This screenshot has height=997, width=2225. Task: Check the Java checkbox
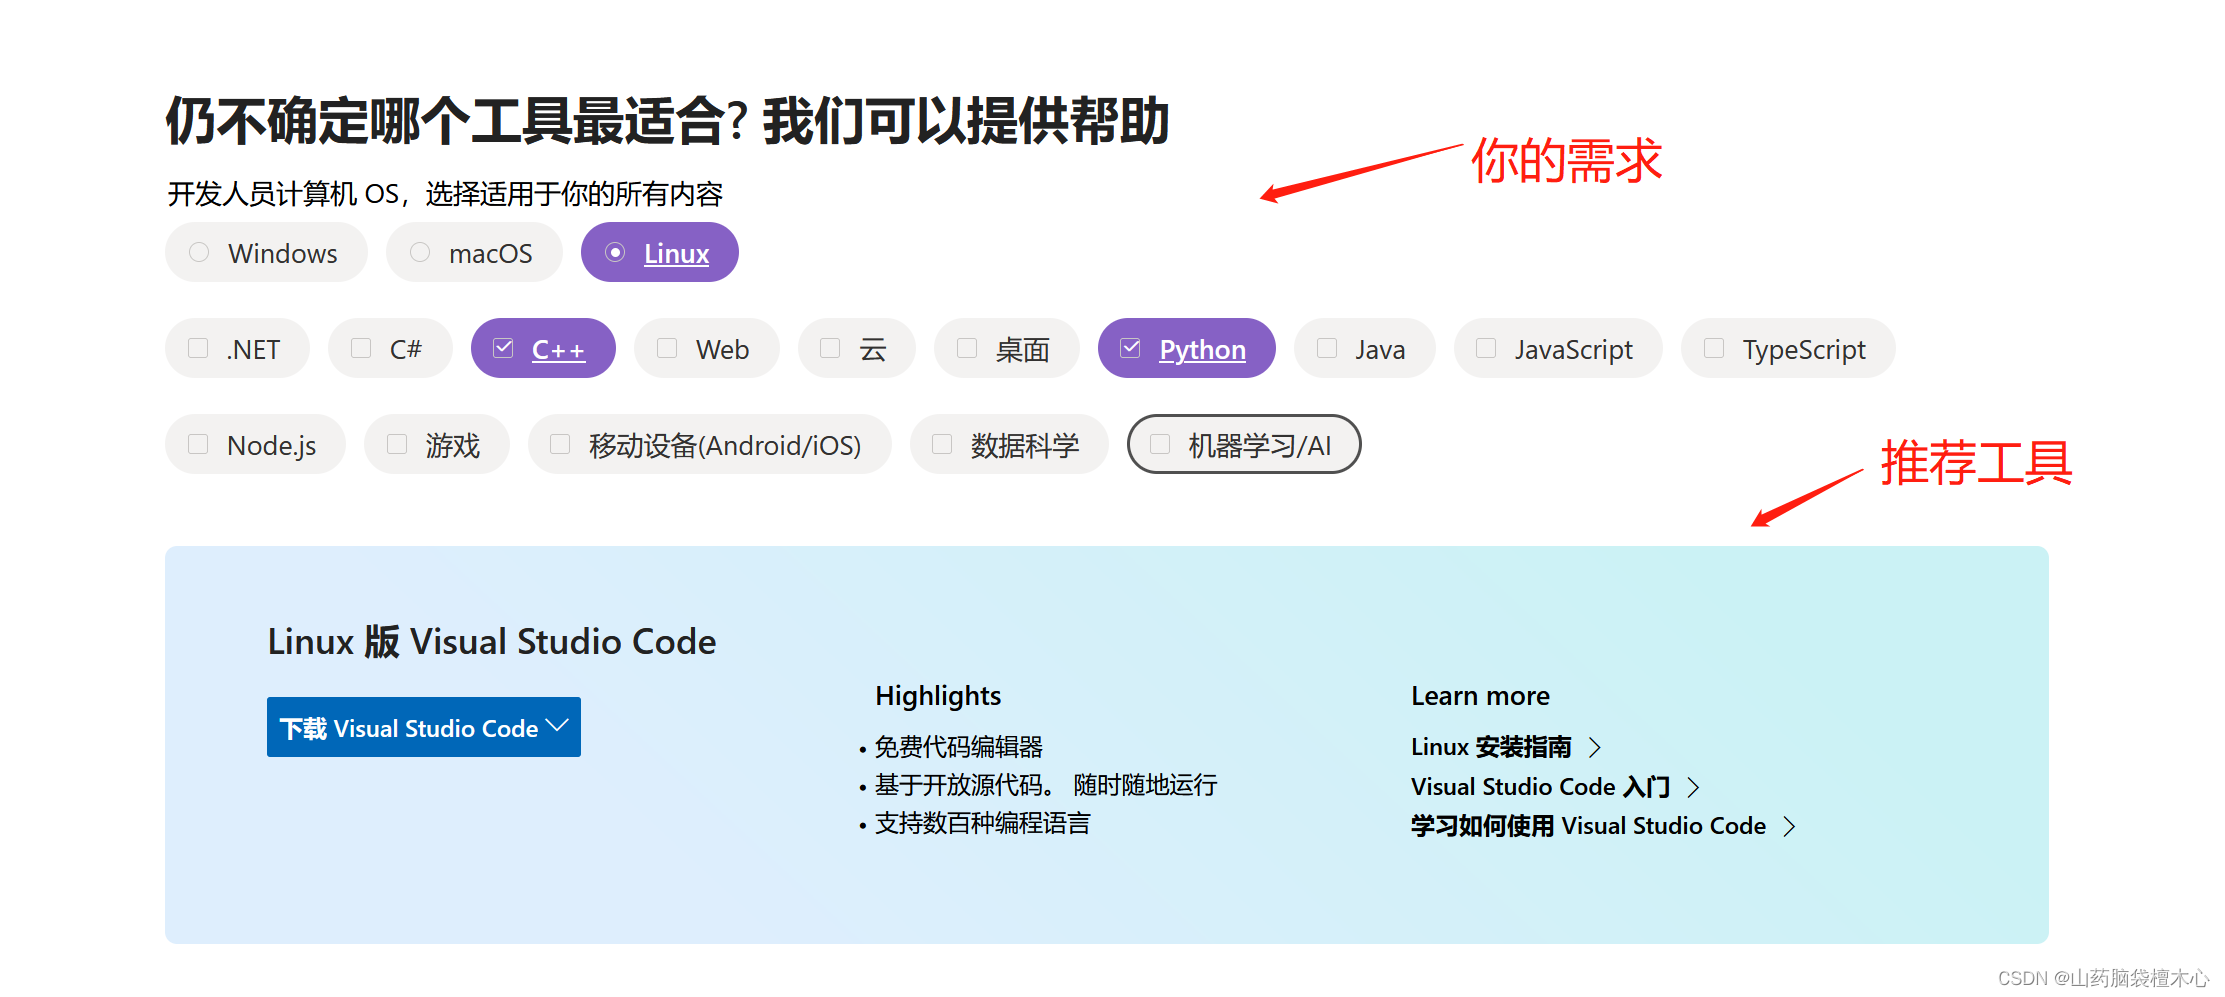coord(1365,349)
